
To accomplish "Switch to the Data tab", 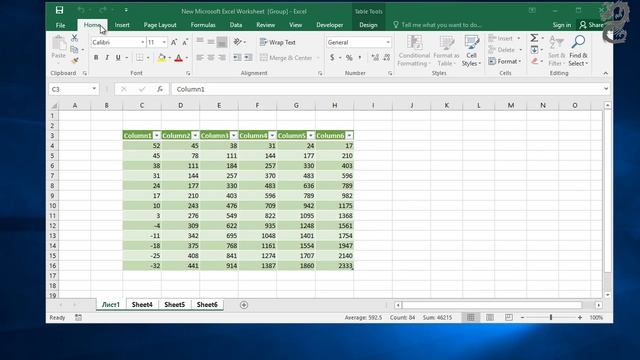I will [236, 25].
